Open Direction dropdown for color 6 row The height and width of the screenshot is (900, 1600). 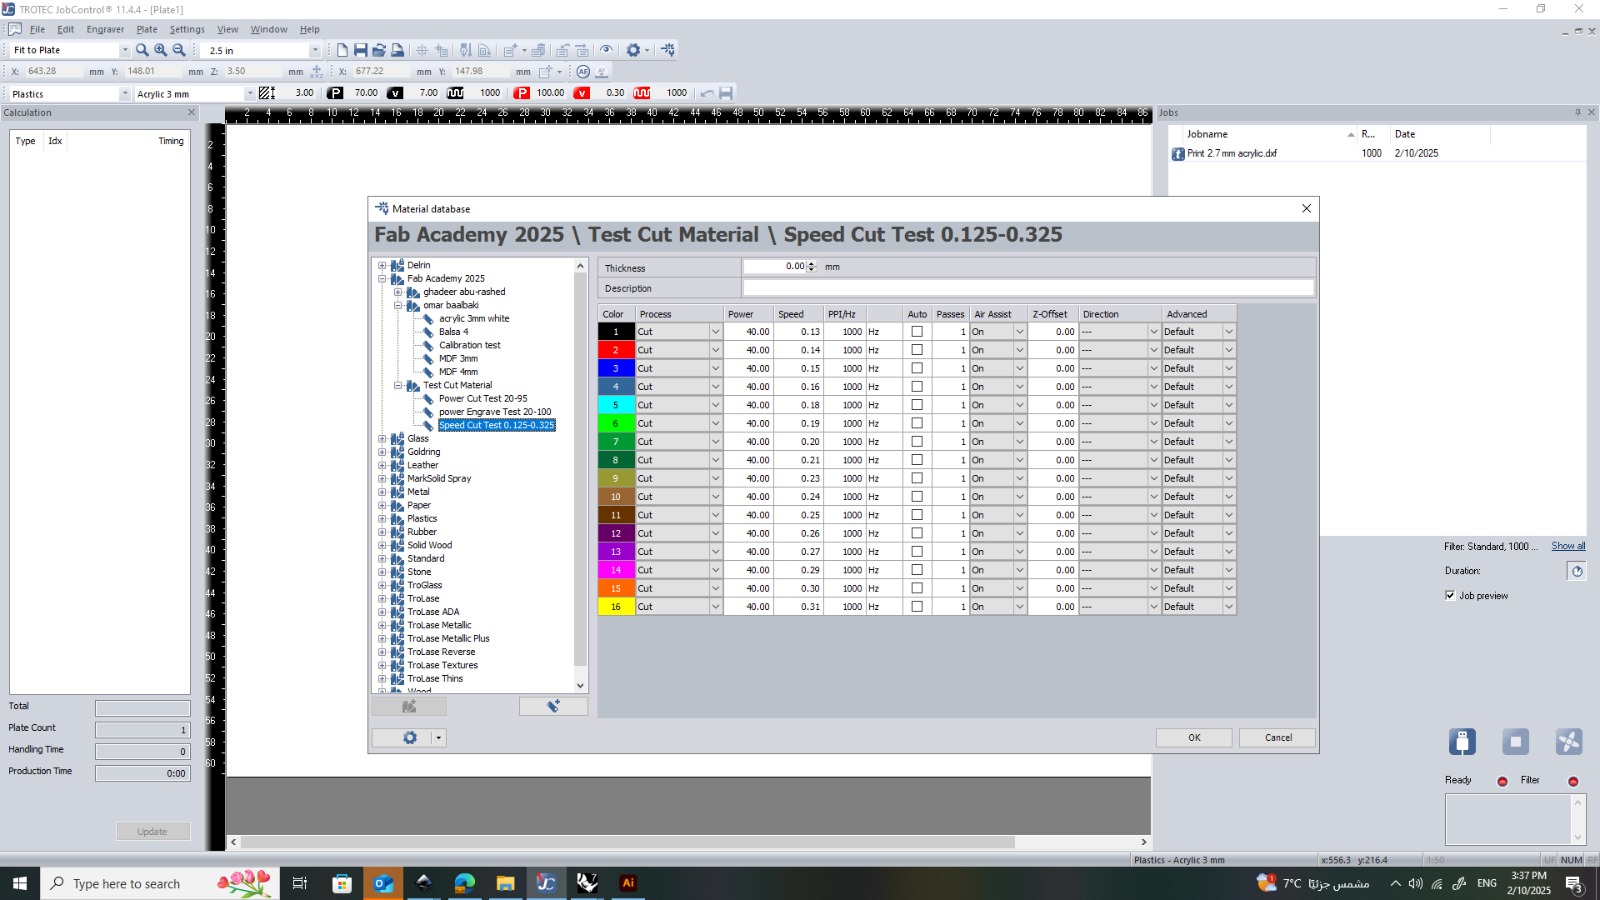[x=1153, y=424]
